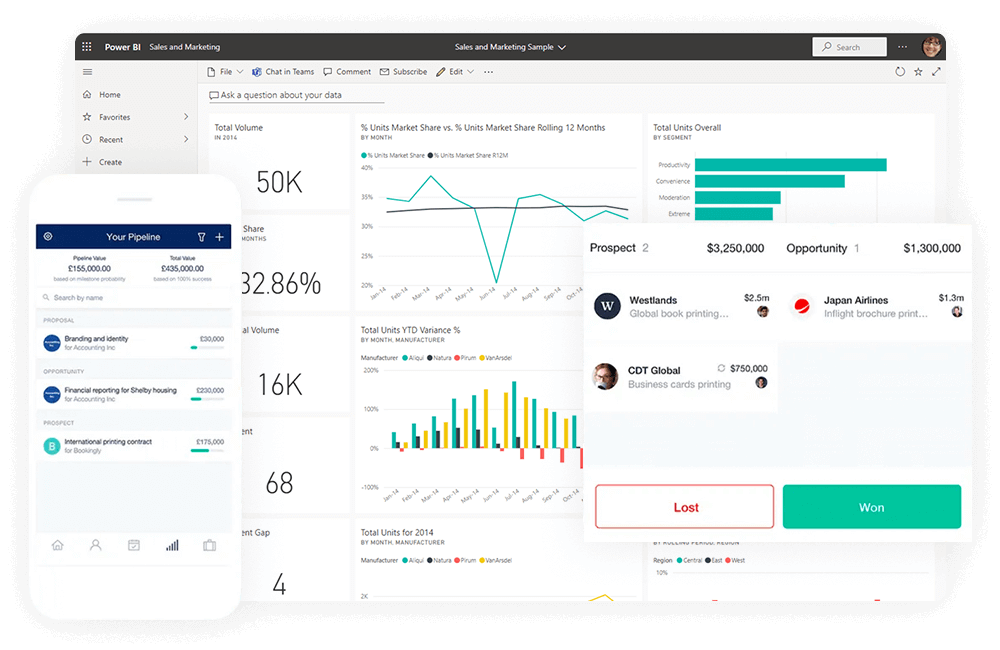
Task: Select Central region legend swatch
Action: (x=679, y=561)
